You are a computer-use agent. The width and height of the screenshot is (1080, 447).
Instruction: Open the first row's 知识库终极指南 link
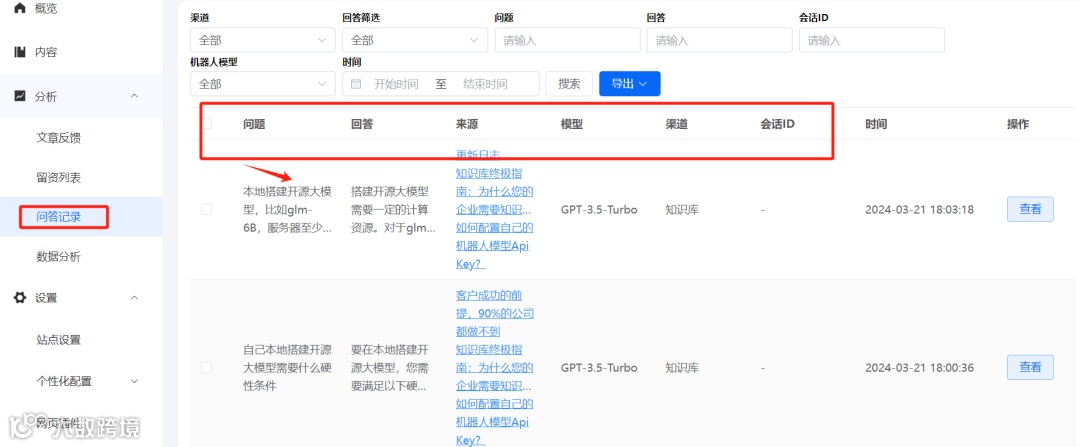[495, 191]
